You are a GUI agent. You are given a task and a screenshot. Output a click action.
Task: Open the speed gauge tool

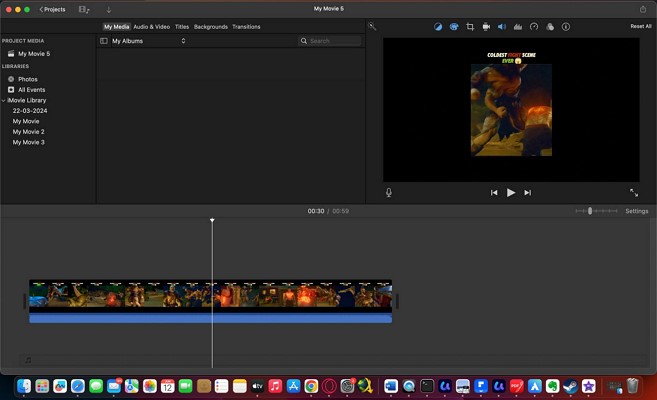coord(534,27)
